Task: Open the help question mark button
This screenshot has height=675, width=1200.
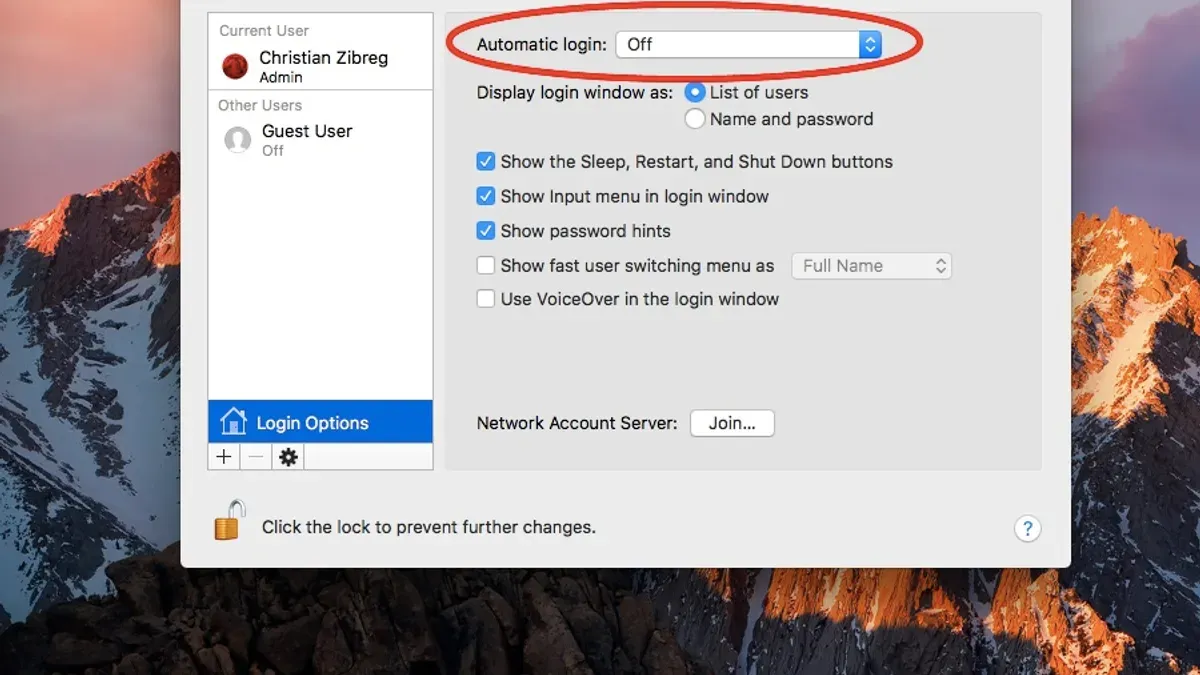Action: tap(1027, 529)
